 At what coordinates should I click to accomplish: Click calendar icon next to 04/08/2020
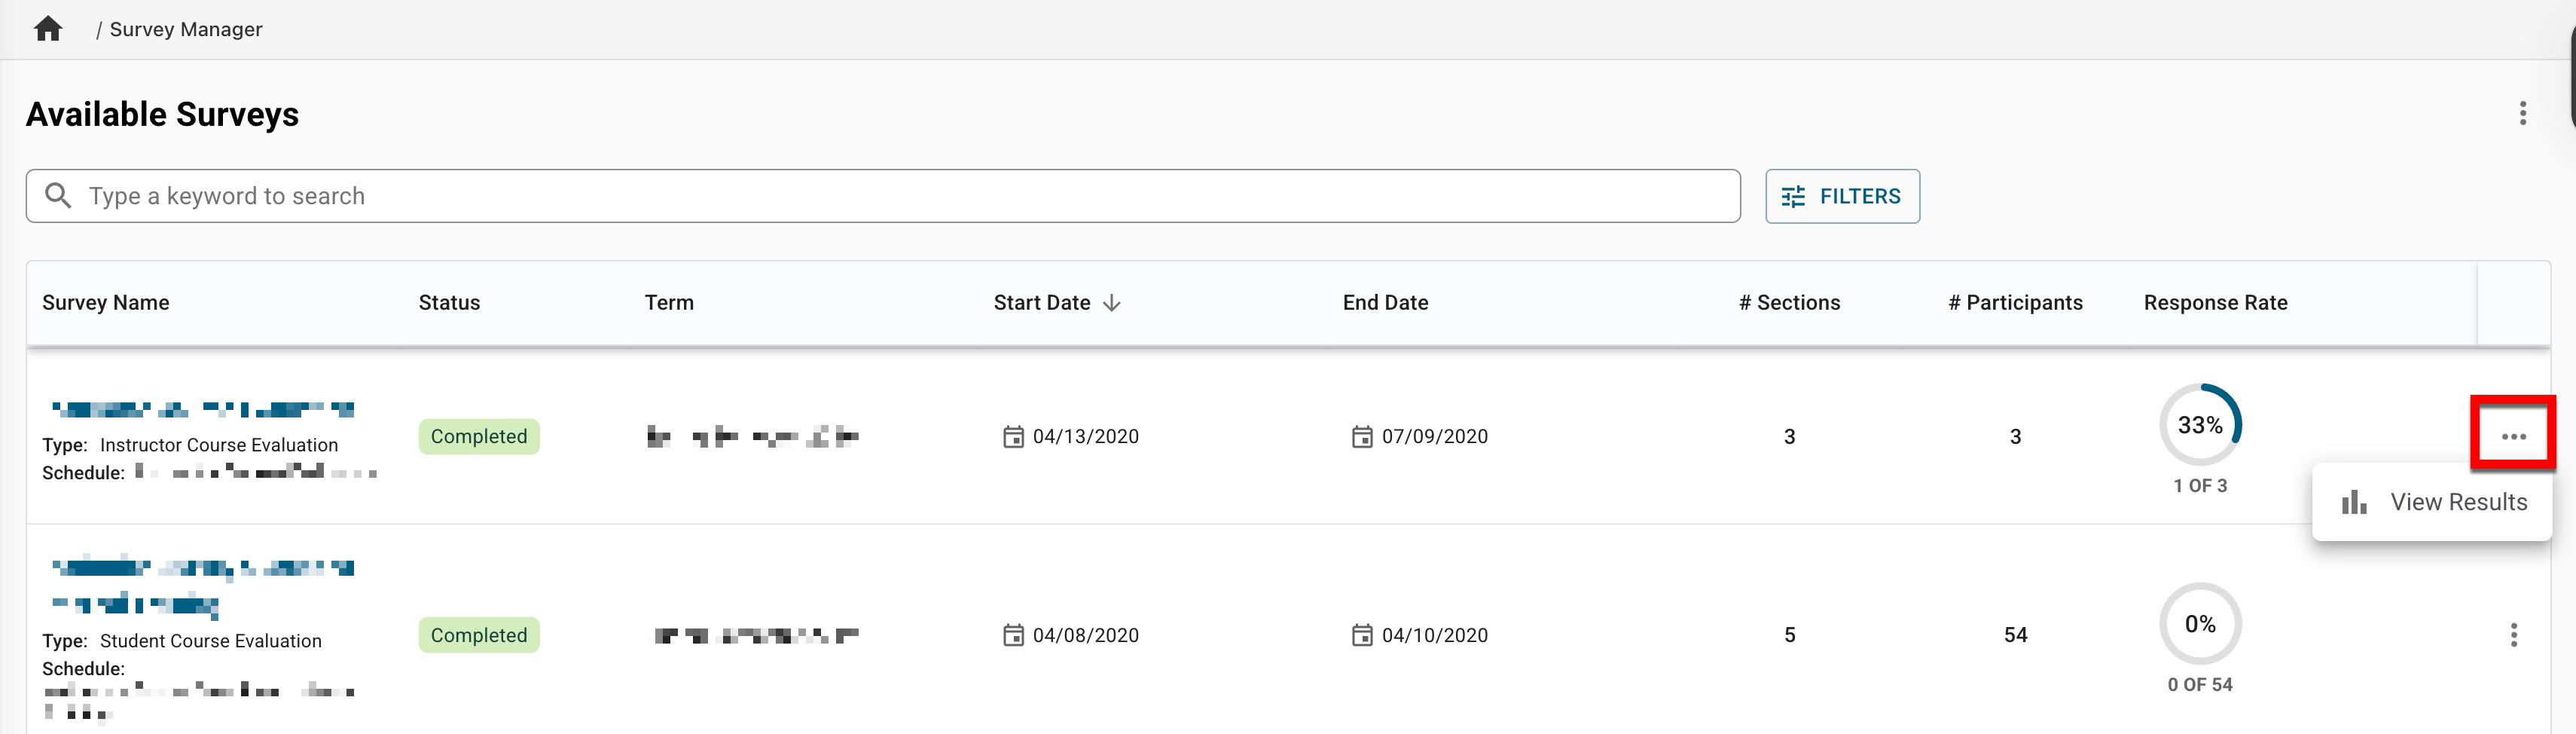point(1013,635)
